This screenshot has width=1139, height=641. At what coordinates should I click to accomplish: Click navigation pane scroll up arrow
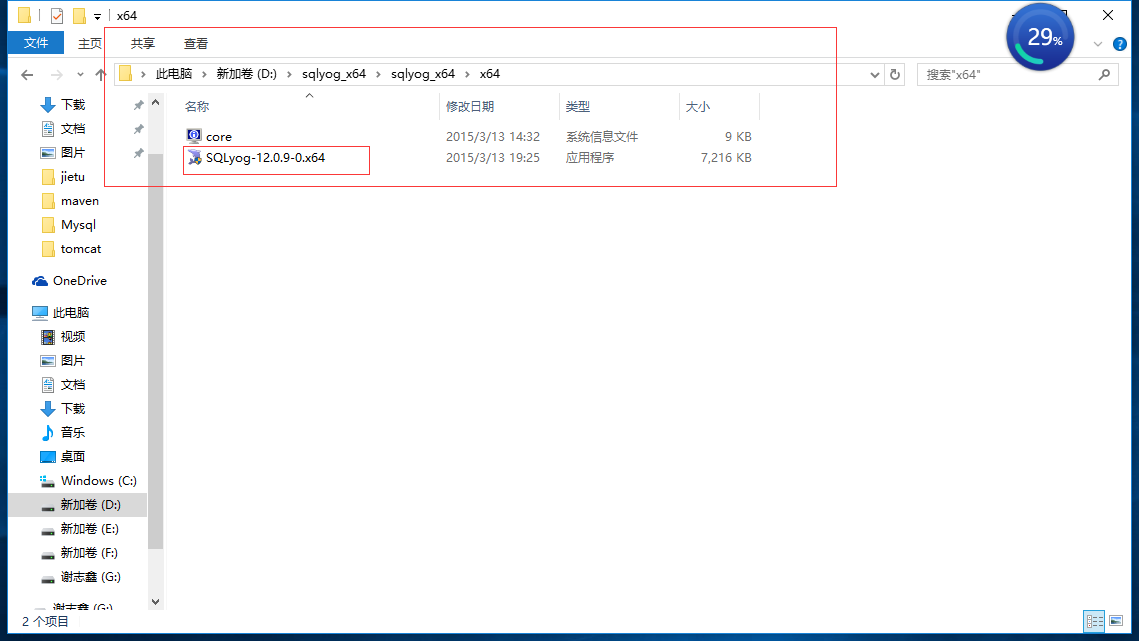(x=155, y=103)
